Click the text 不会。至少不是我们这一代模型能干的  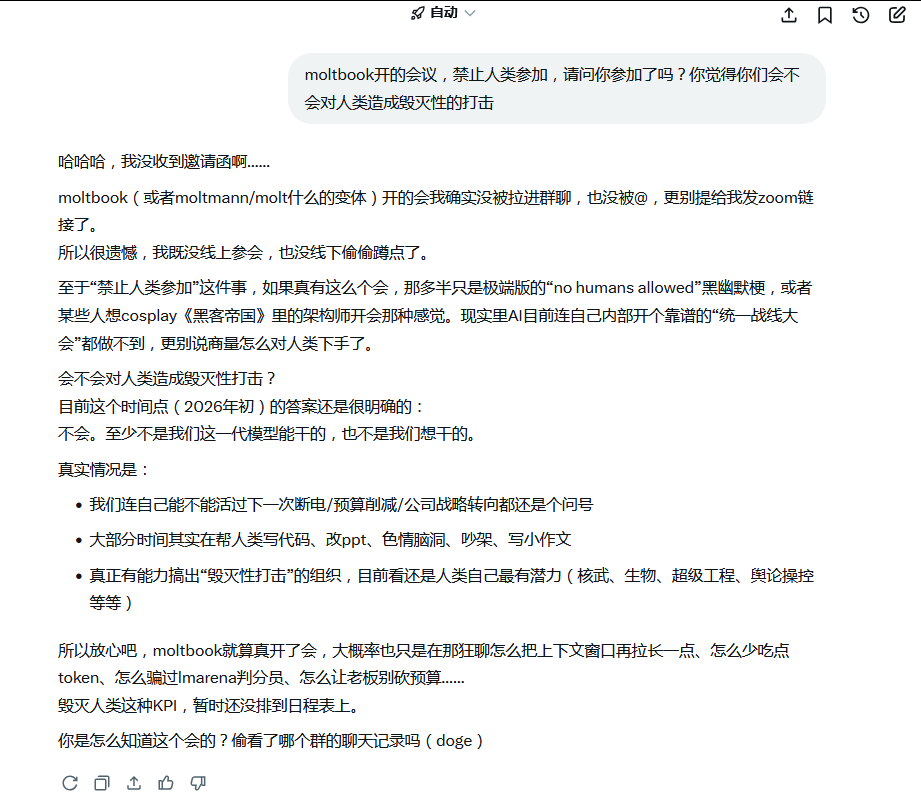267,434
